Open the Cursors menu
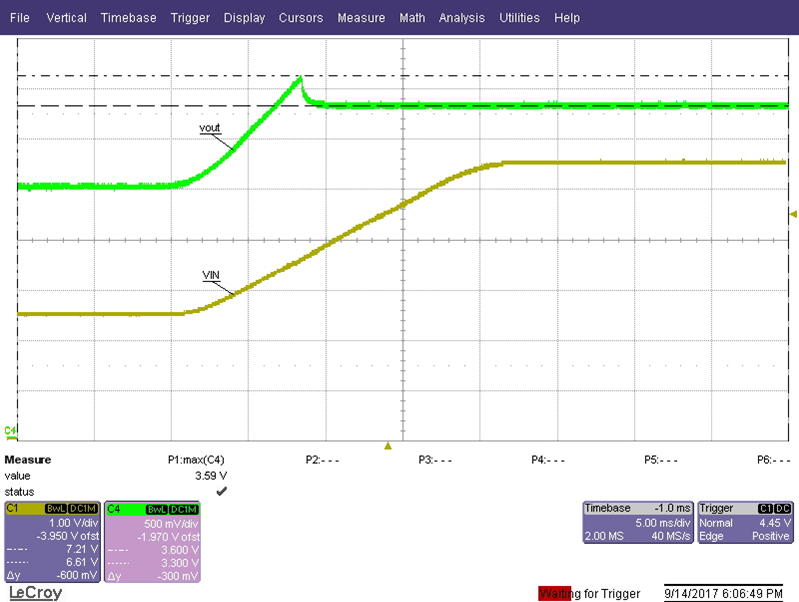This screenshot has height=602, width=799. [301, 18]
